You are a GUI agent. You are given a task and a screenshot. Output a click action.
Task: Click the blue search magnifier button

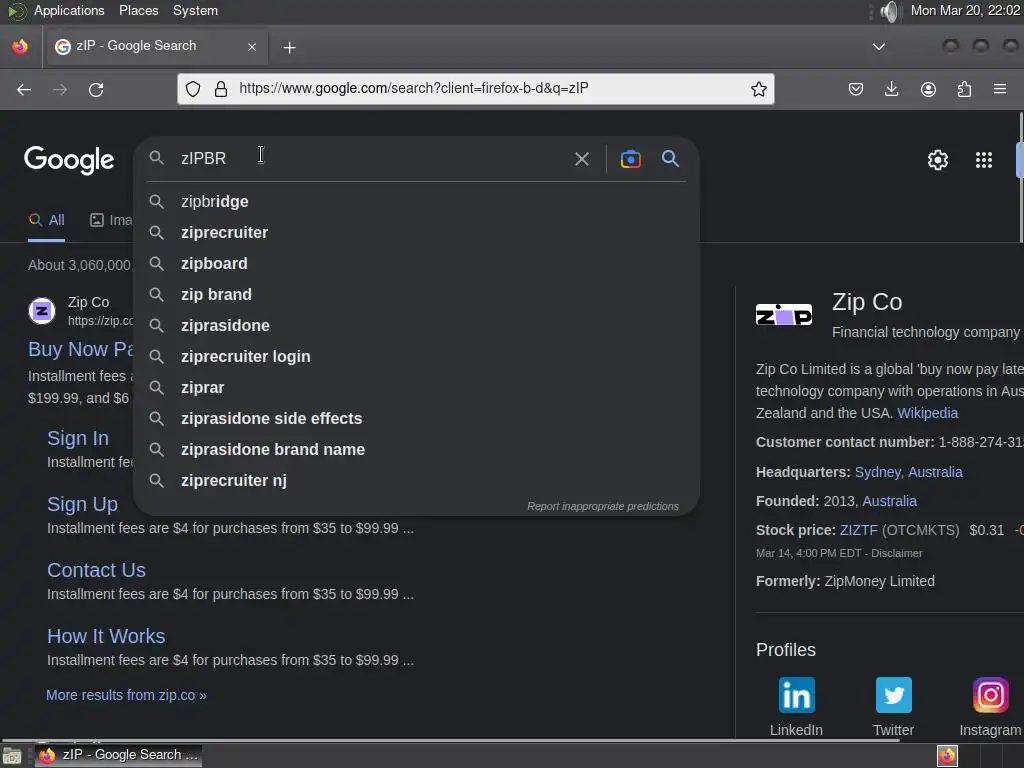click(x=670, y=158)
